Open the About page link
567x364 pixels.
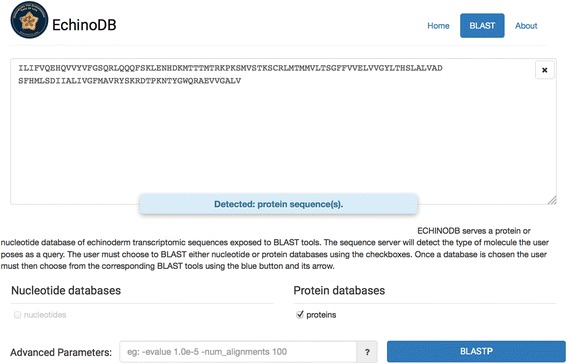pyautogui.click(x=526, y=26)
